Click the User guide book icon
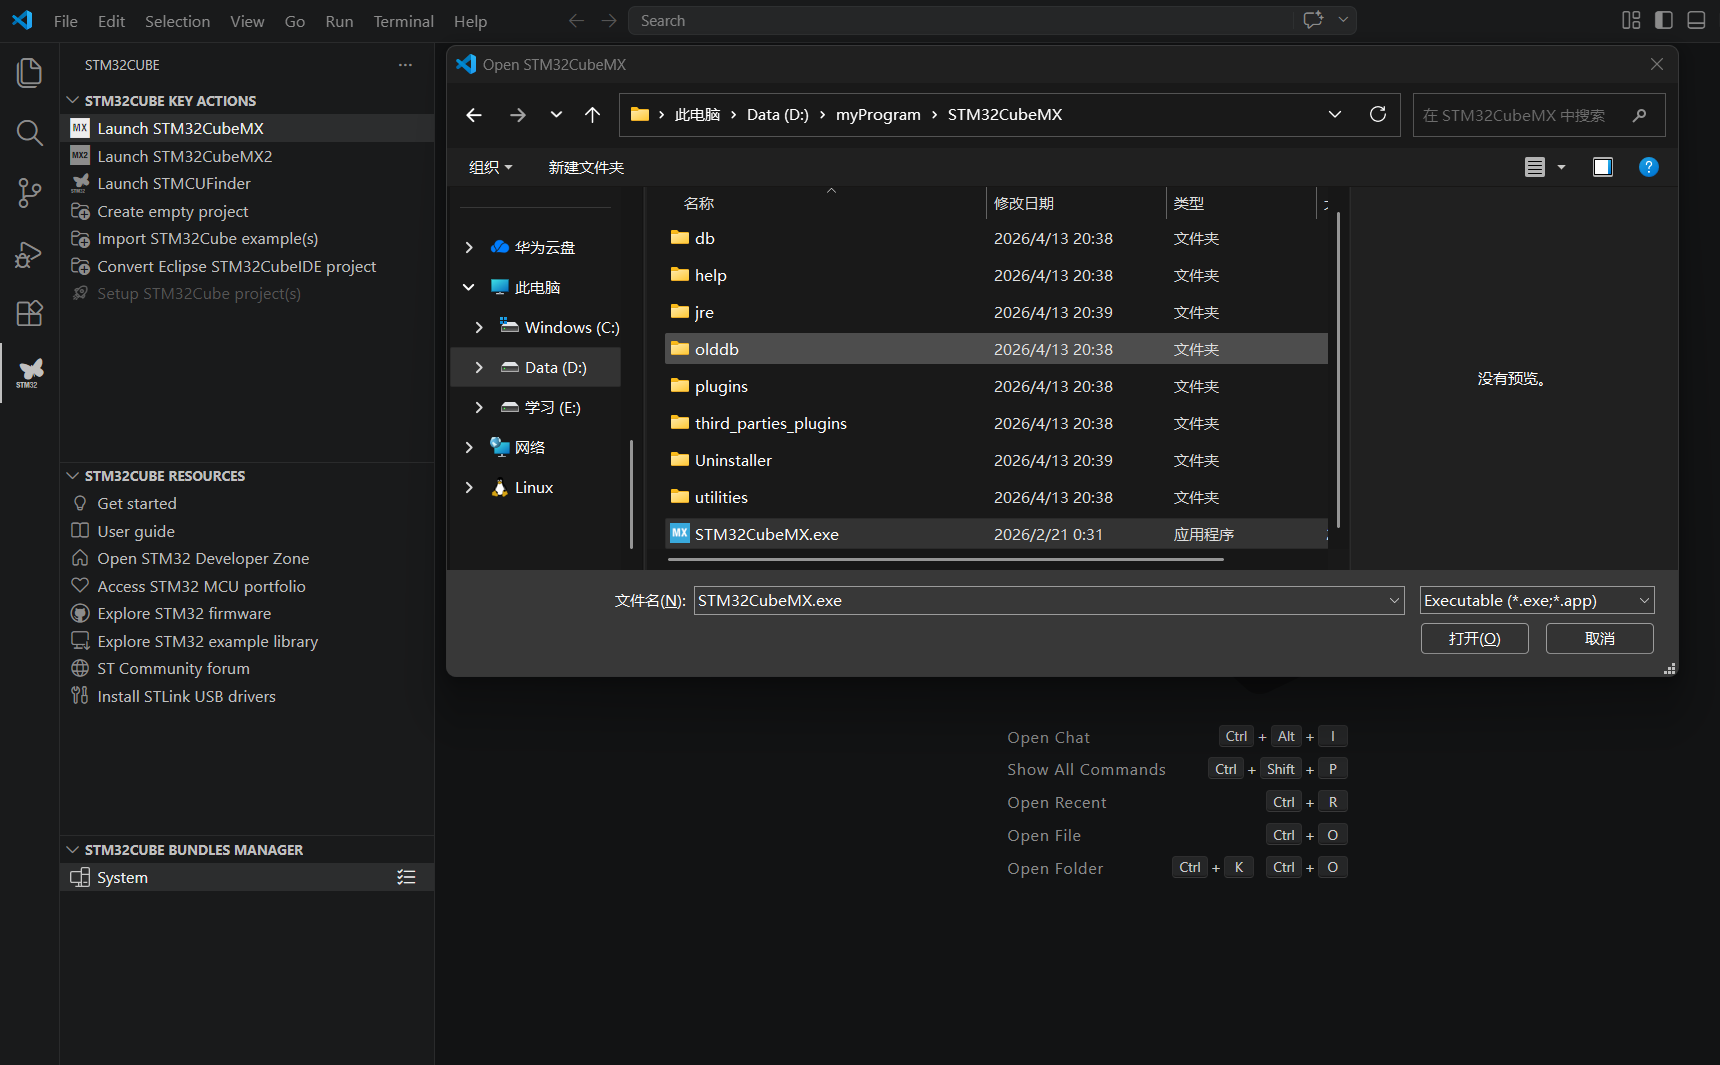Image resolution: width=1720 pixels, height=1065 pixels. 80,531
